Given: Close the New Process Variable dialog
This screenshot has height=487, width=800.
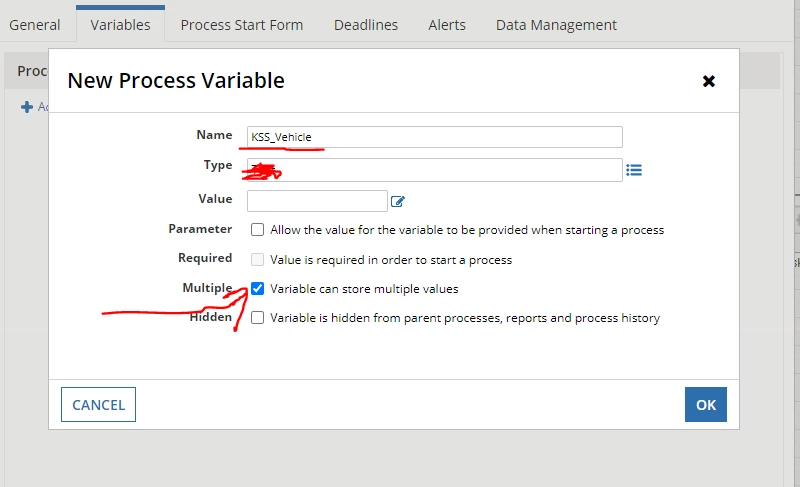Looking at the screenshot, I should pyautogui.click(x=709, y=81).
